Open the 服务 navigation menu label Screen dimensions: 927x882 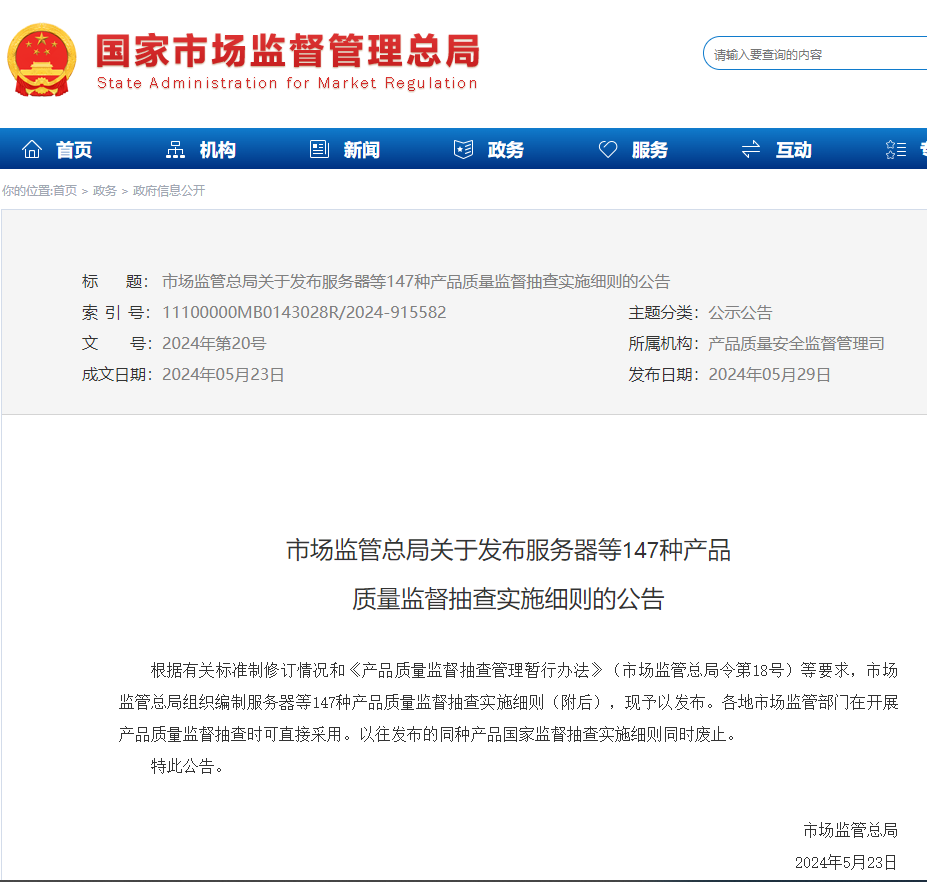649,150
